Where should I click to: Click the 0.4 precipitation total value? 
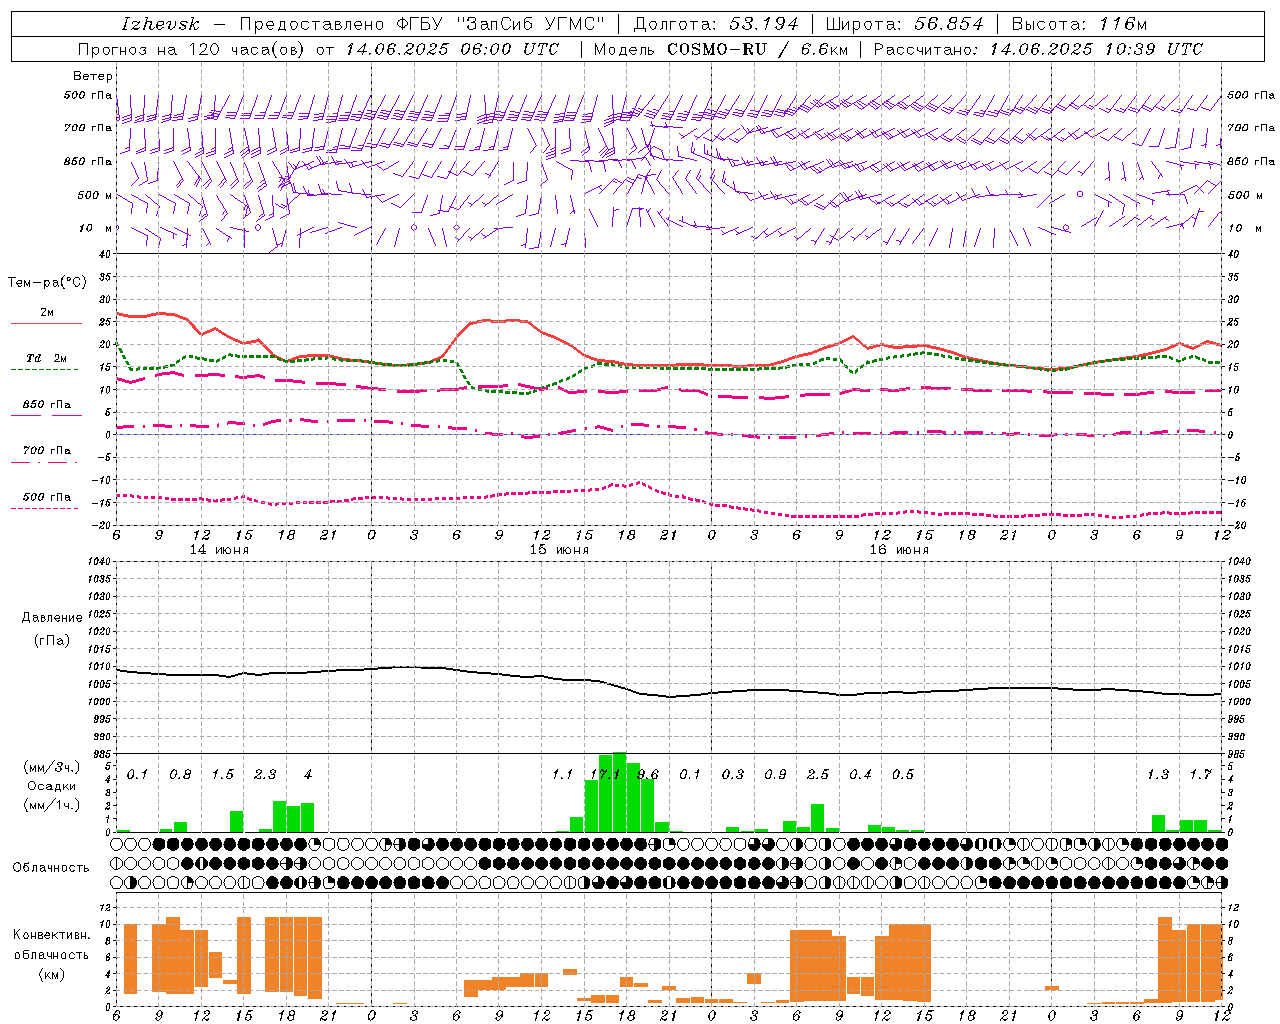pos(860,774)
